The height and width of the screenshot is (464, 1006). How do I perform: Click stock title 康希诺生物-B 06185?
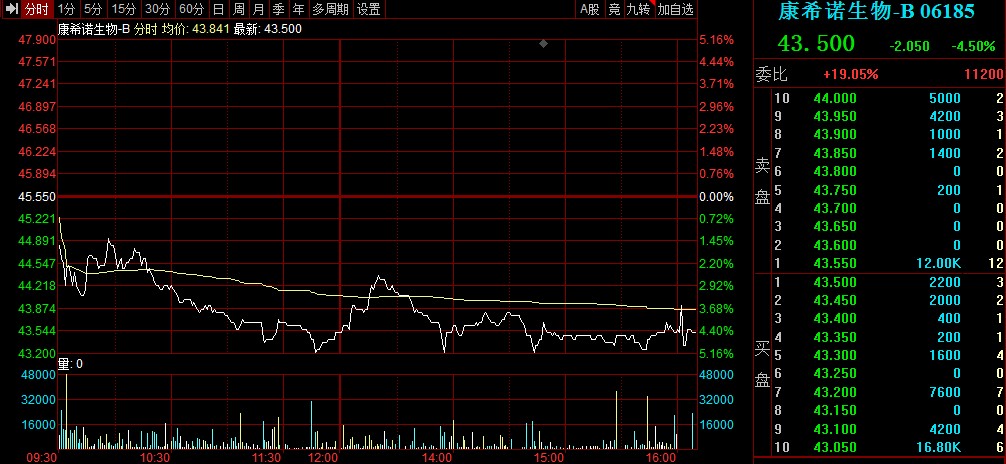(876, 11)
